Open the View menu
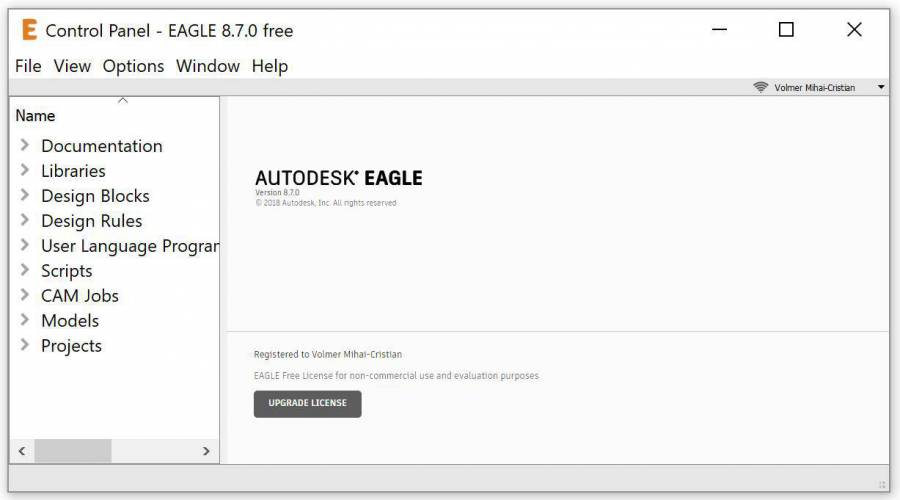 (72, 66)
